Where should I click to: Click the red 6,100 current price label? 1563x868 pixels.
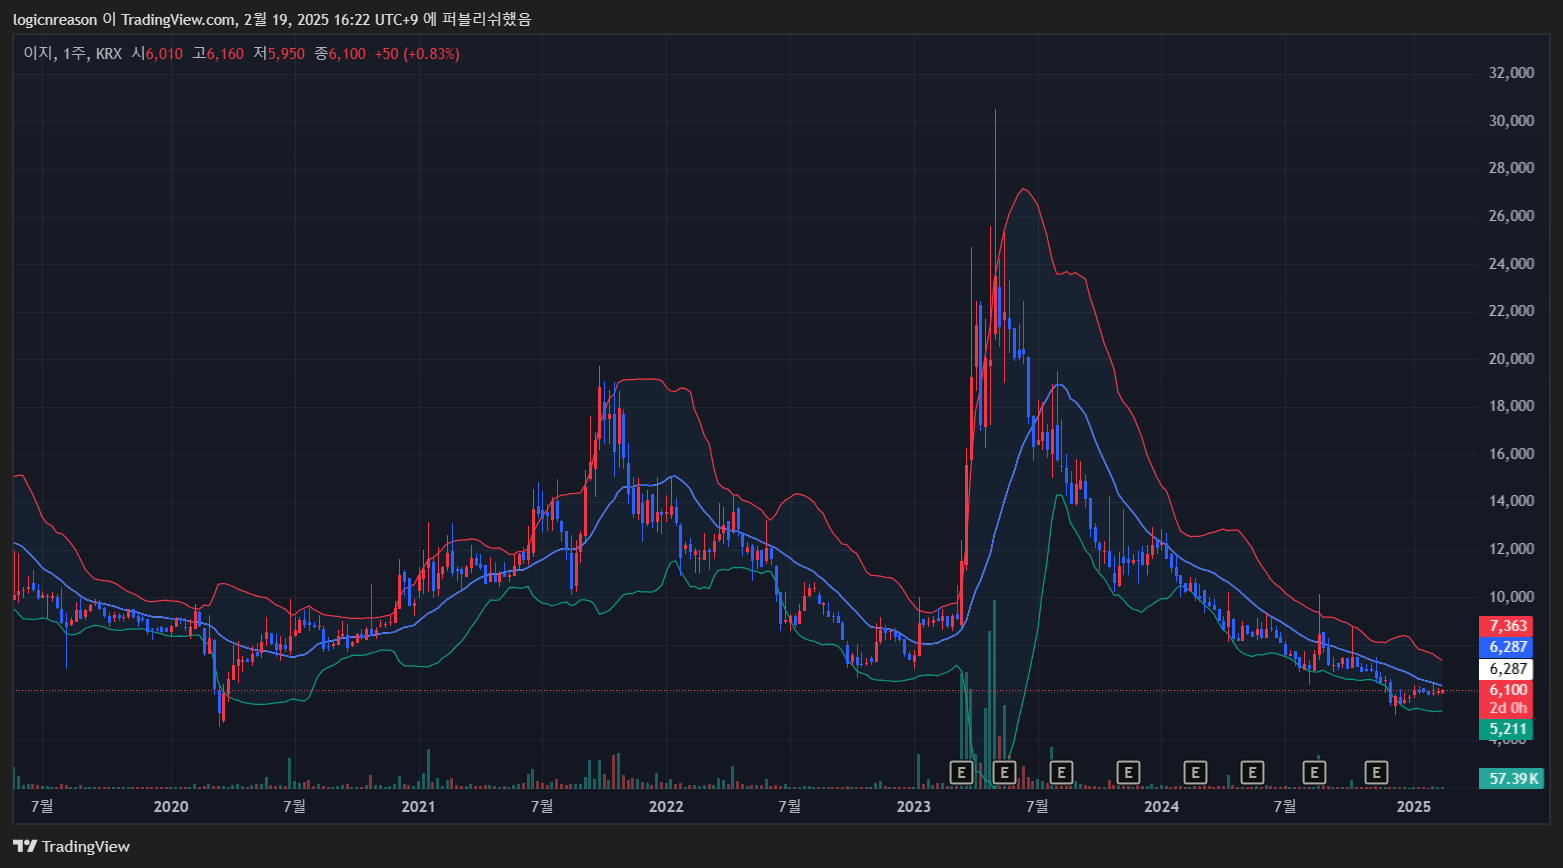[x=1505, y=690]
